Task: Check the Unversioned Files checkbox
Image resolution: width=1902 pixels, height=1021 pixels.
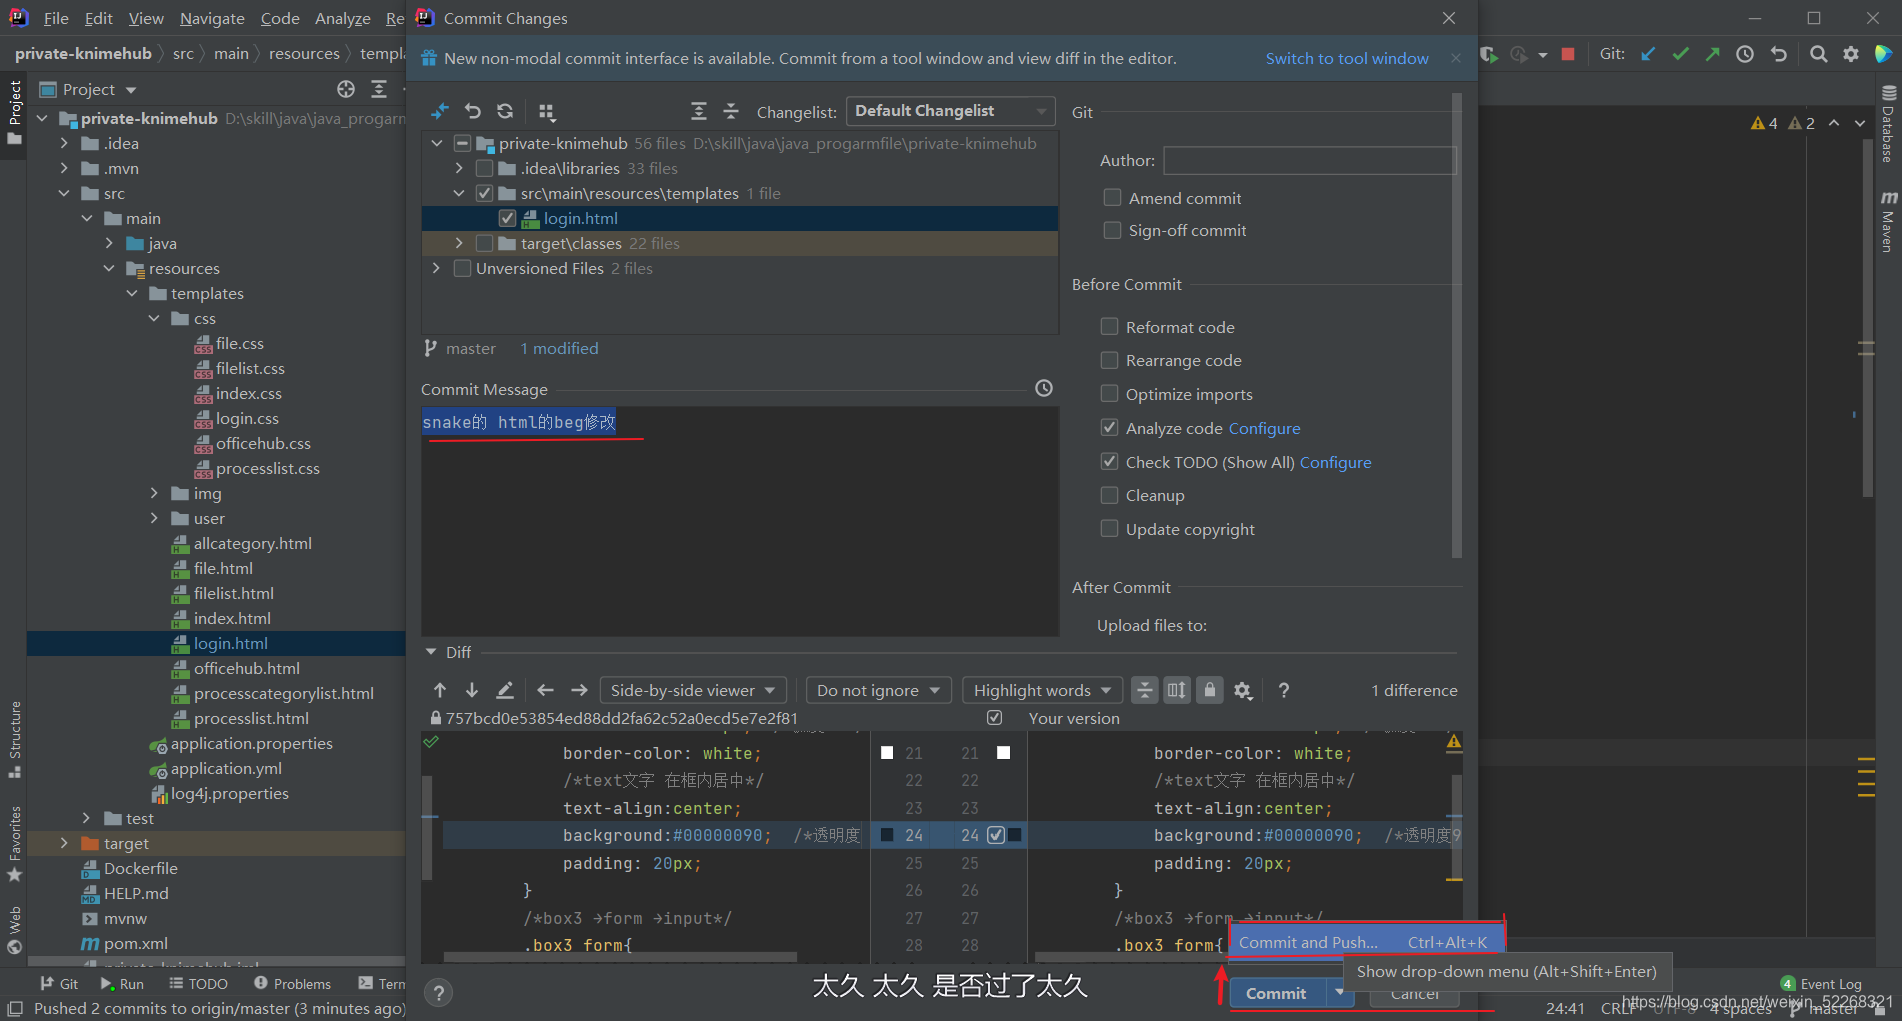Action: coord(462,268)
